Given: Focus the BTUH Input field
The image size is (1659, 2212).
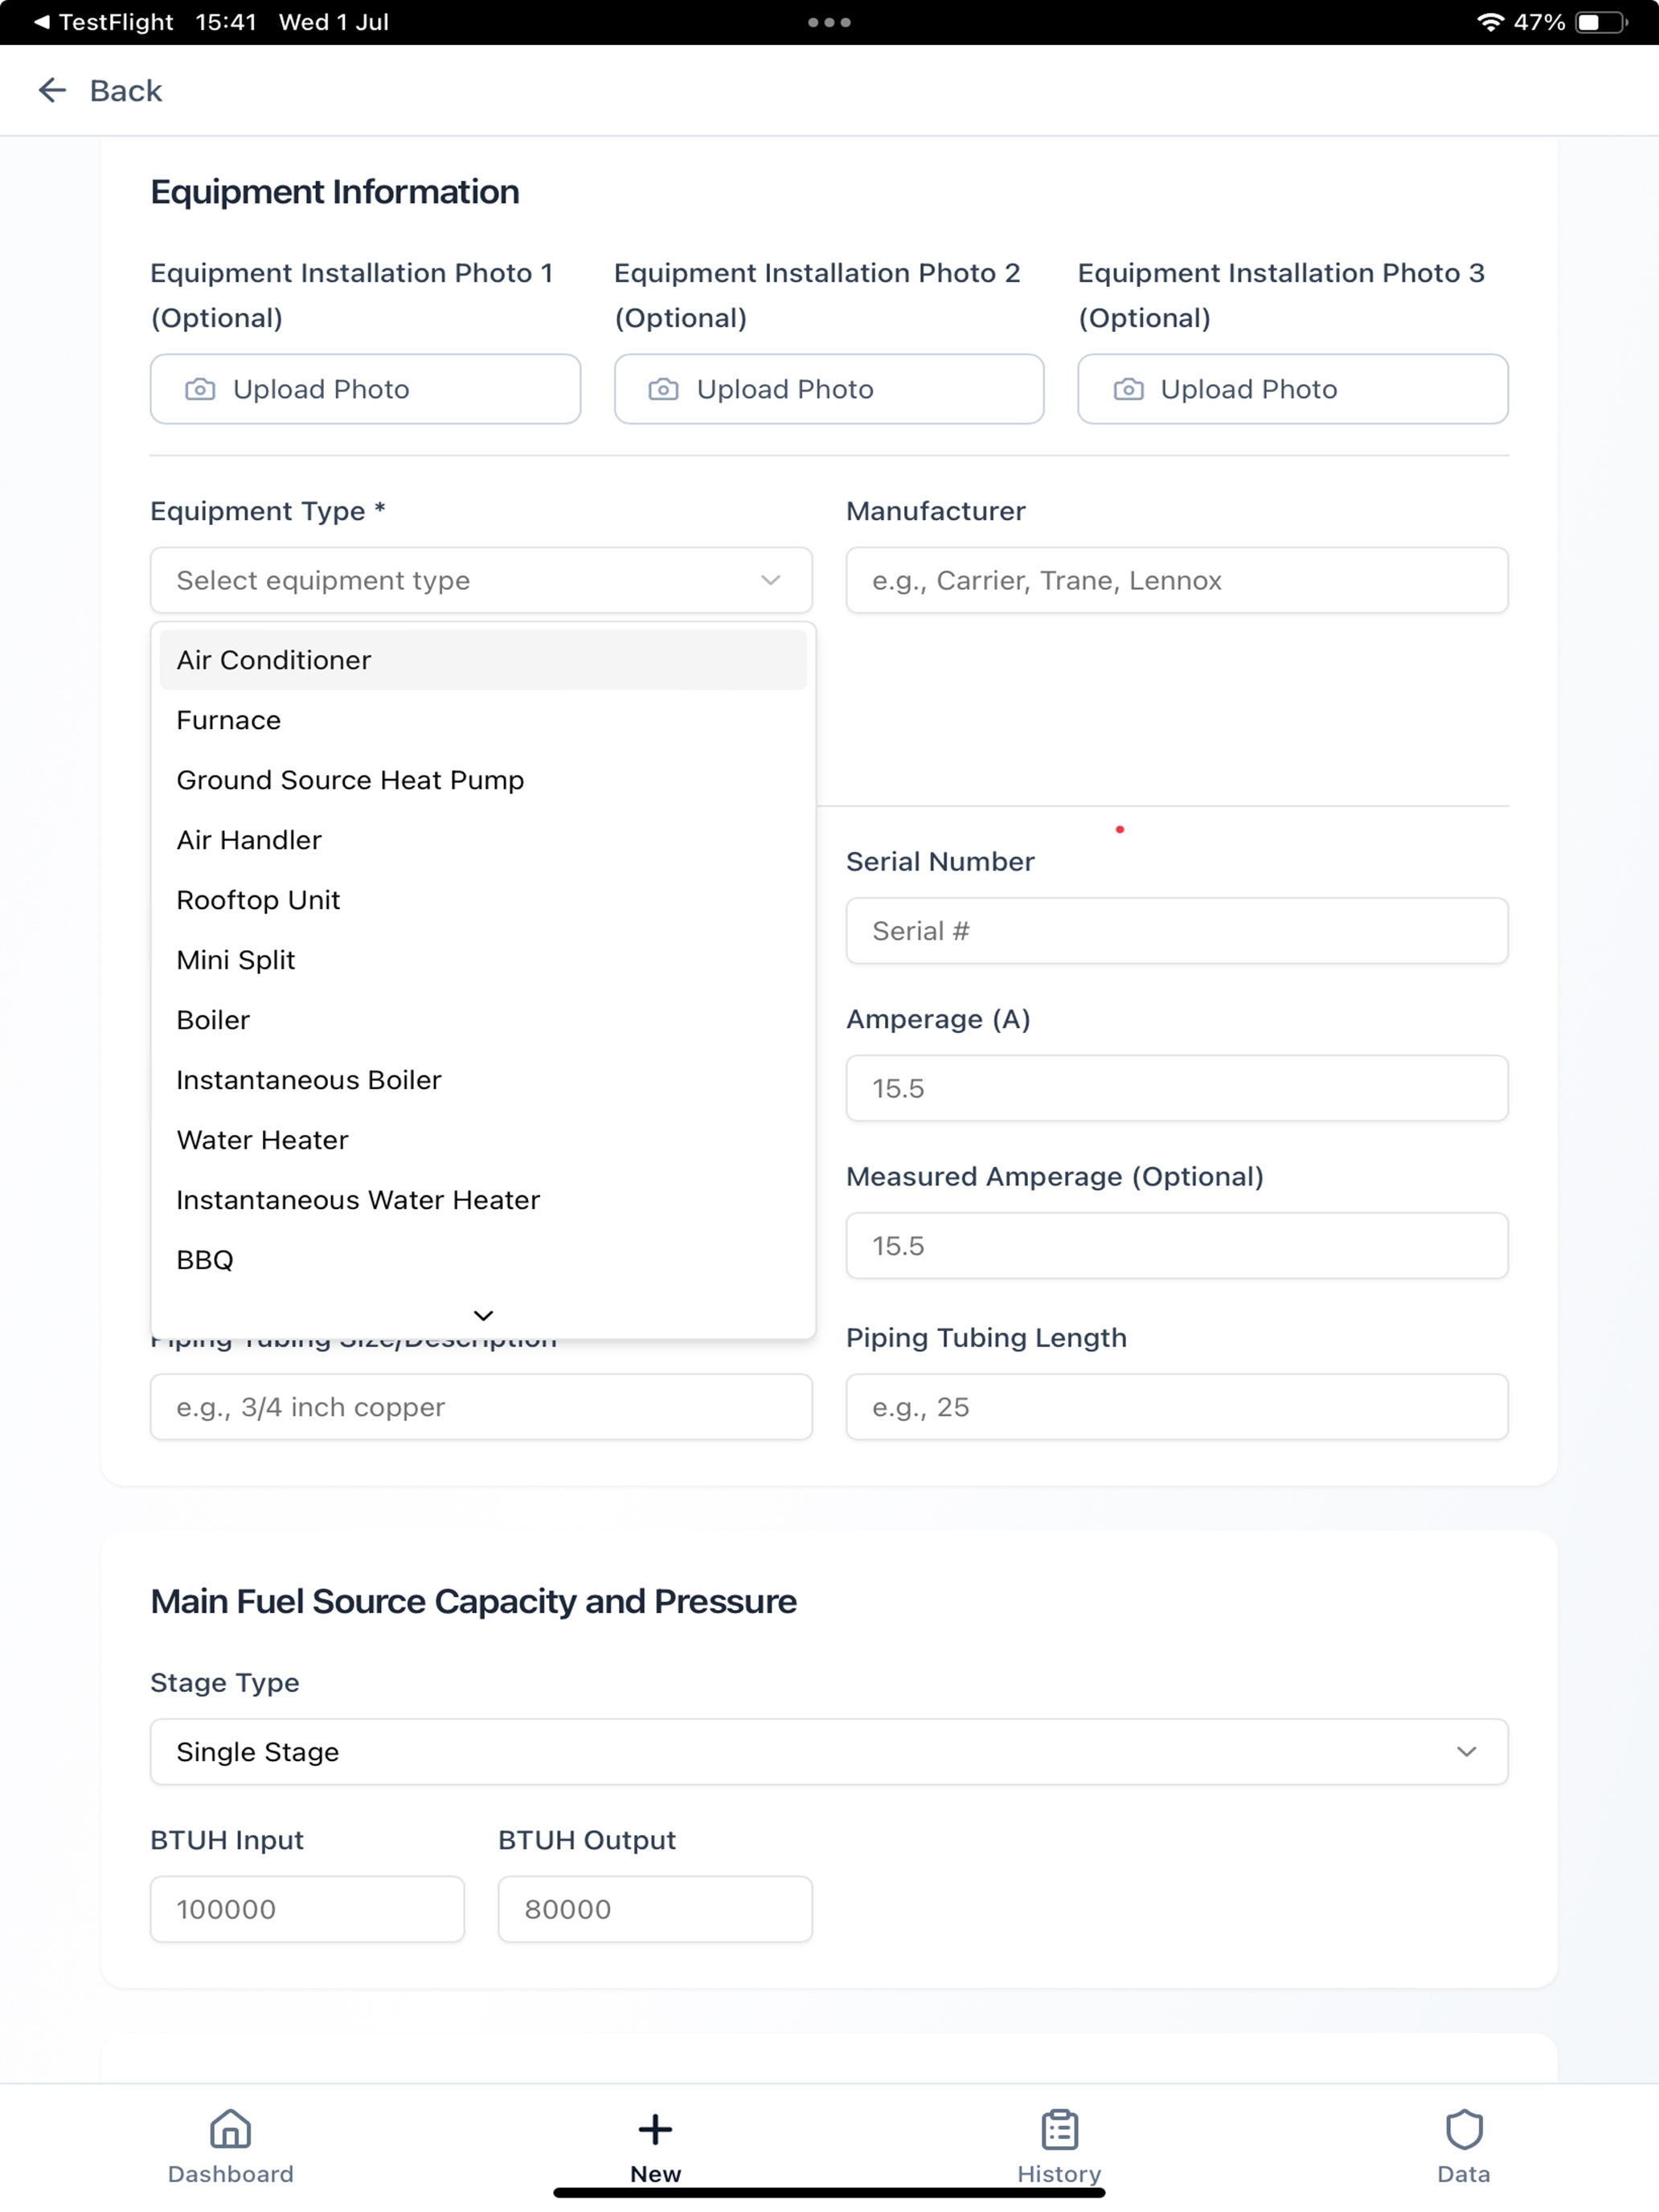Looking at the screenshot, I should (x=307, y=1909).
